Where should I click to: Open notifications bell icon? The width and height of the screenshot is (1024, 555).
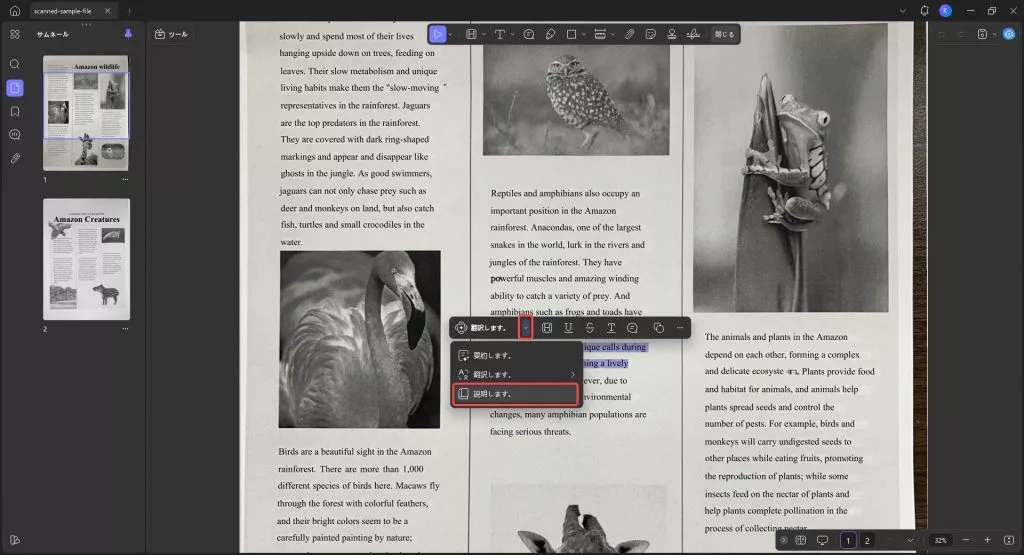924,10
